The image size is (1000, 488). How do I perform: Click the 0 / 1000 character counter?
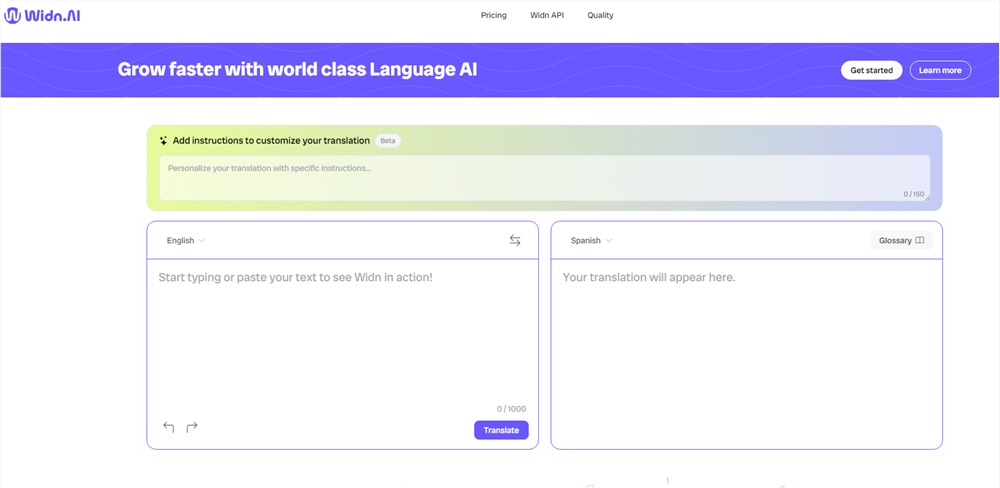[x=511, y=409]
